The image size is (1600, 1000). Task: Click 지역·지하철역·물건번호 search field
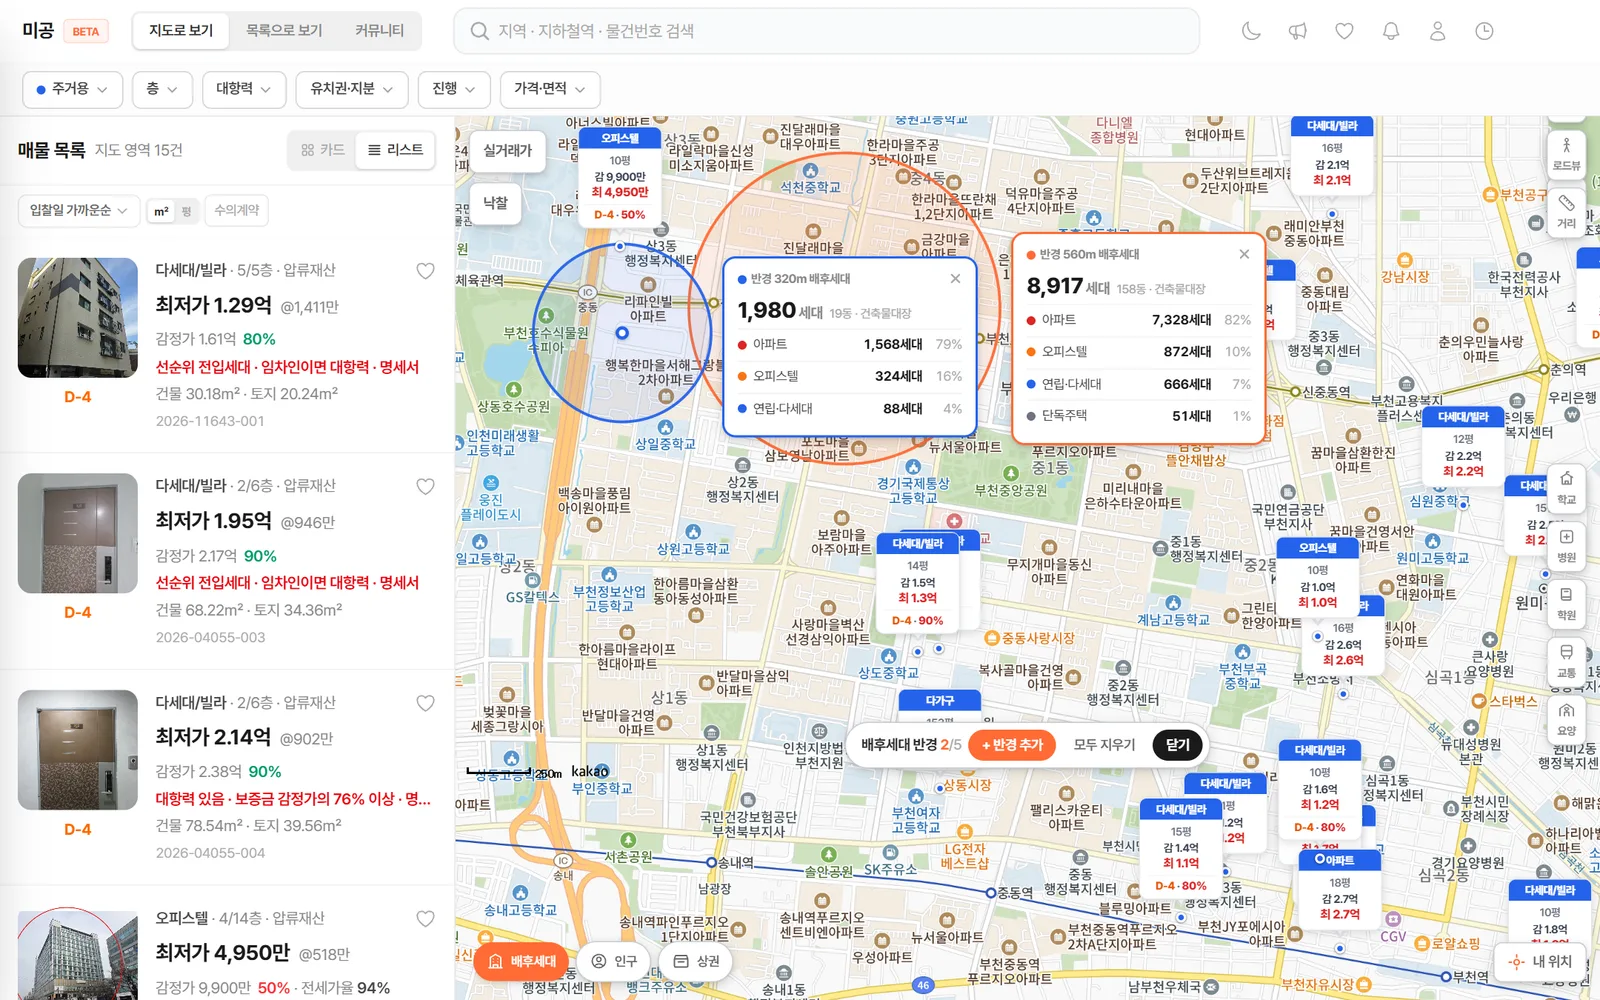pos(826,31)
